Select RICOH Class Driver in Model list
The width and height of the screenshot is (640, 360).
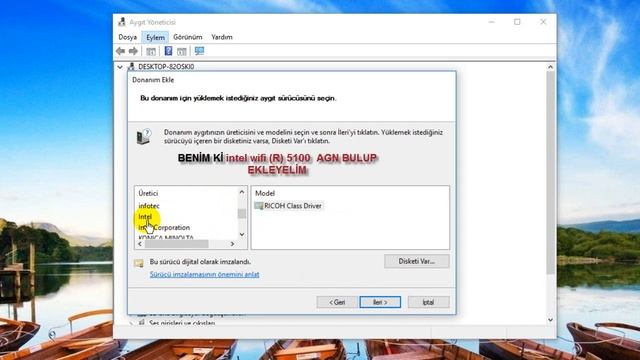click(x=293, y=206)
